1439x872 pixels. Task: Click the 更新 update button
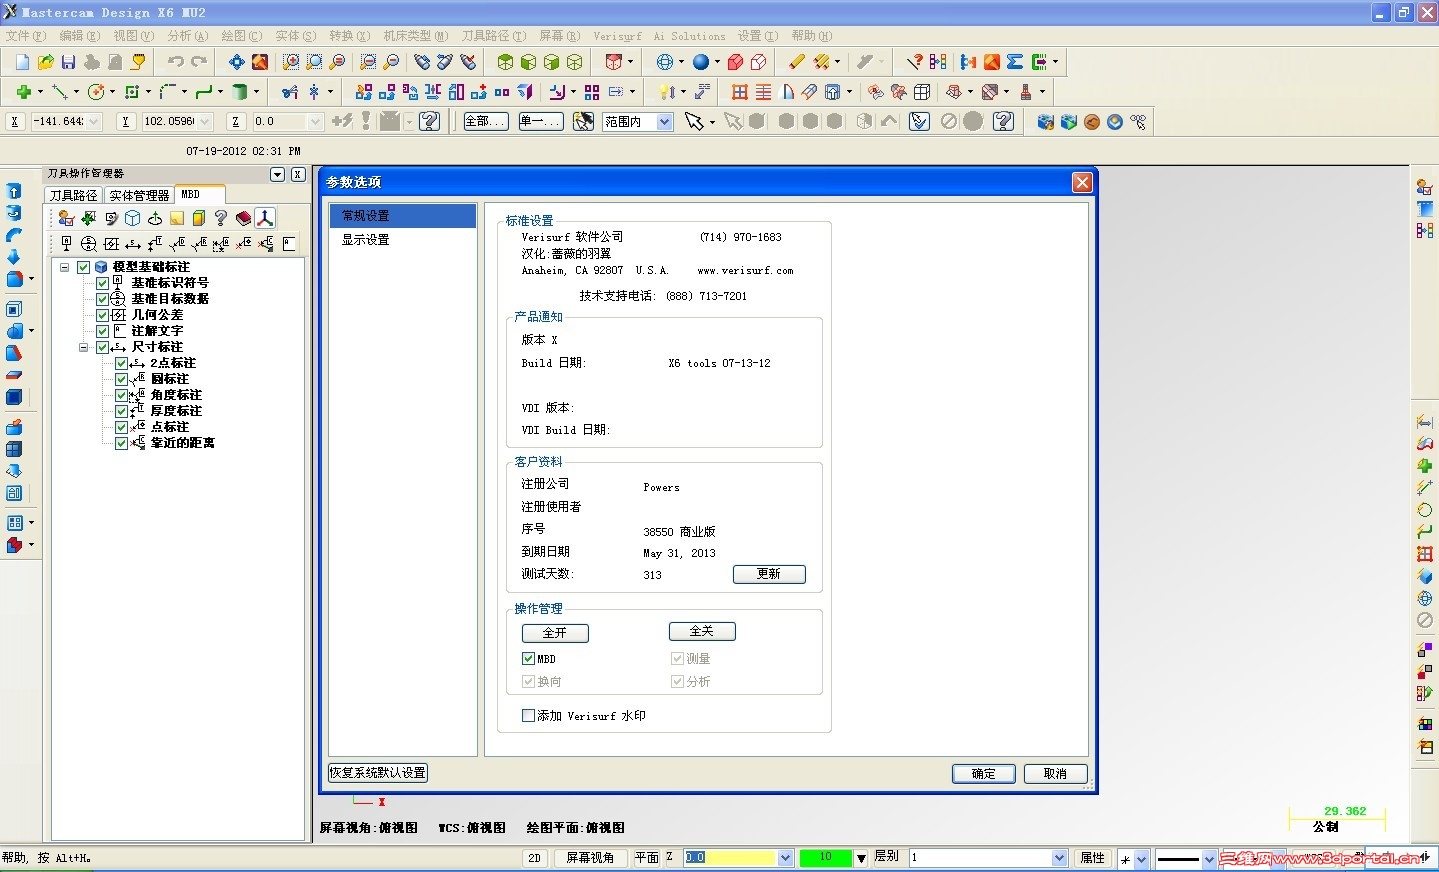tap(769, 574)
